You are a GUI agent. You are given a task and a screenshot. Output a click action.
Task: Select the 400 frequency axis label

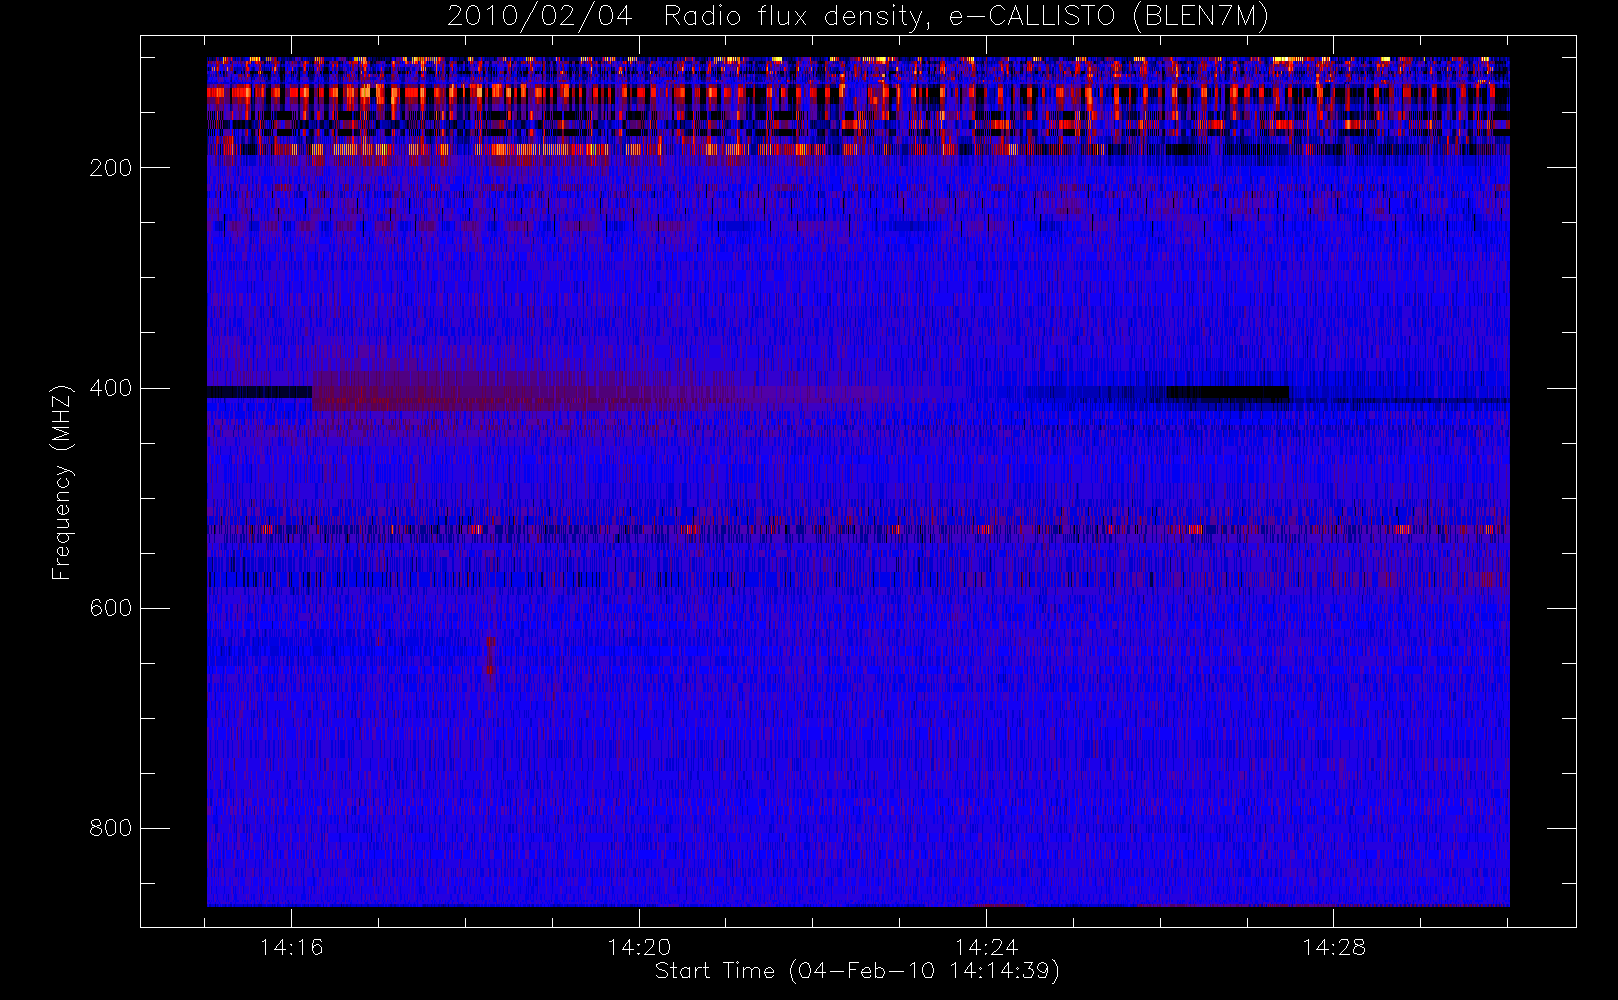(110, 388)
